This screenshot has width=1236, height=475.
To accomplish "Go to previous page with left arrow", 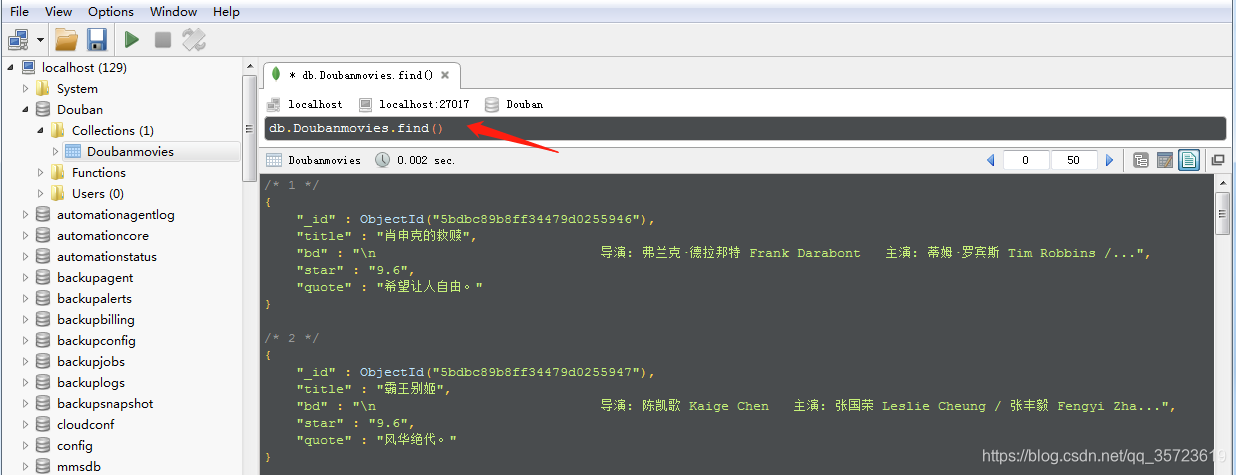I will [991, 160].
